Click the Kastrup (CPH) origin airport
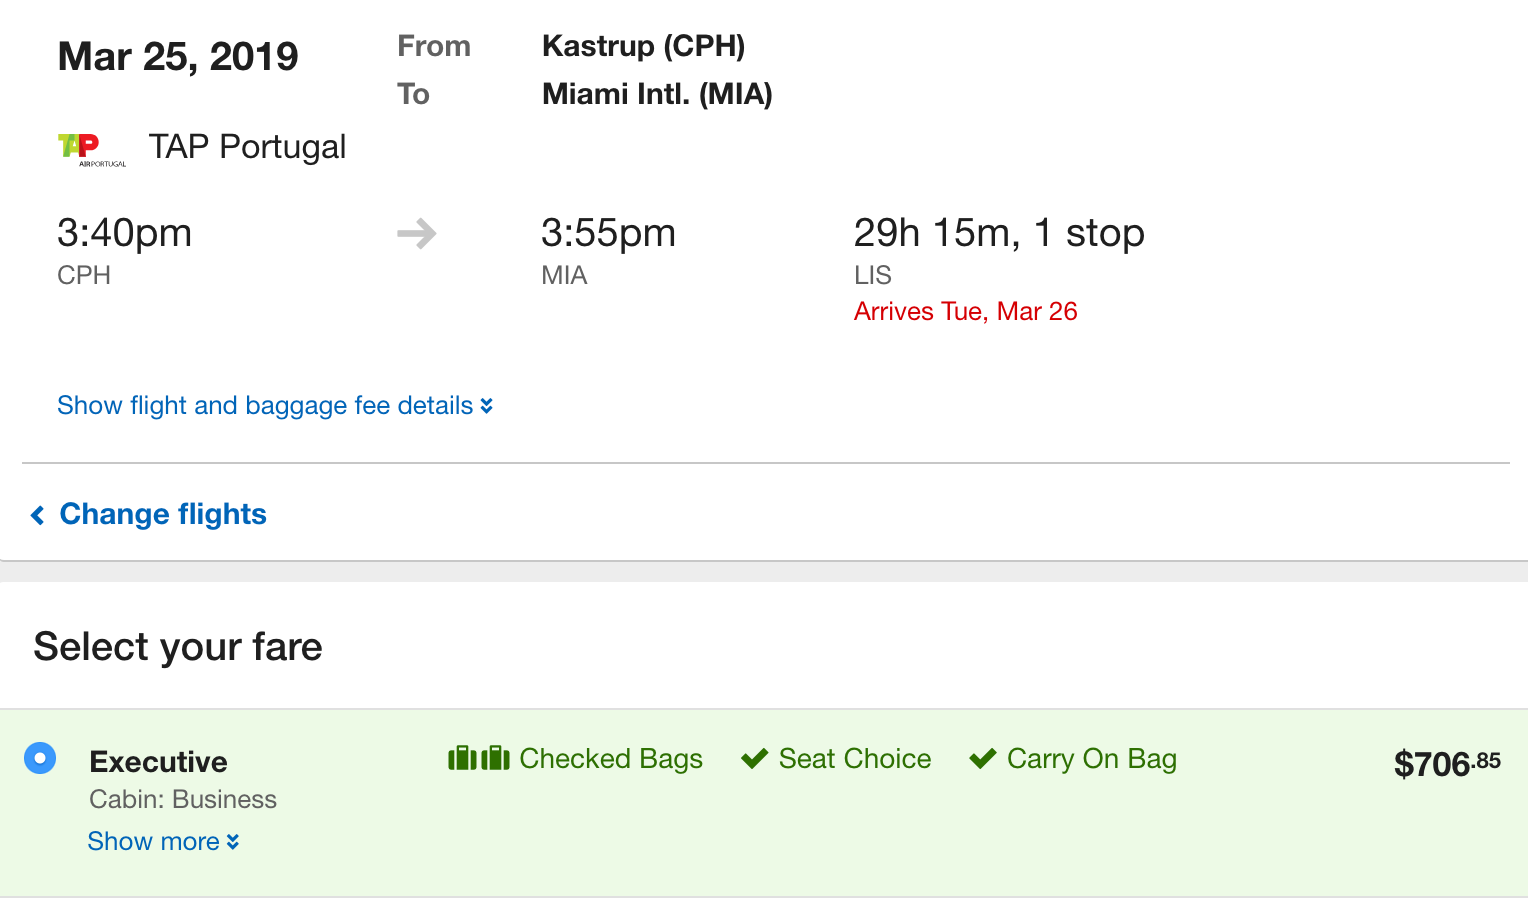 [x=643, y=46]
